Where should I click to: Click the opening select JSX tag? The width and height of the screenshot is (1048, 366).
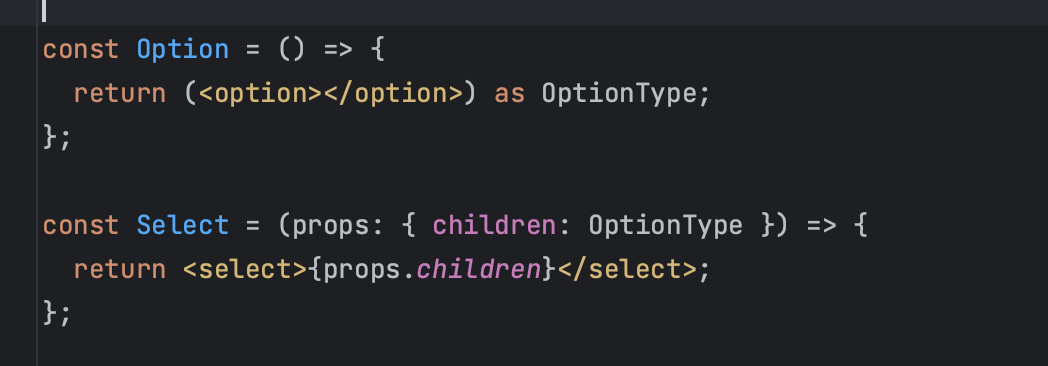(x=245, y=270)
